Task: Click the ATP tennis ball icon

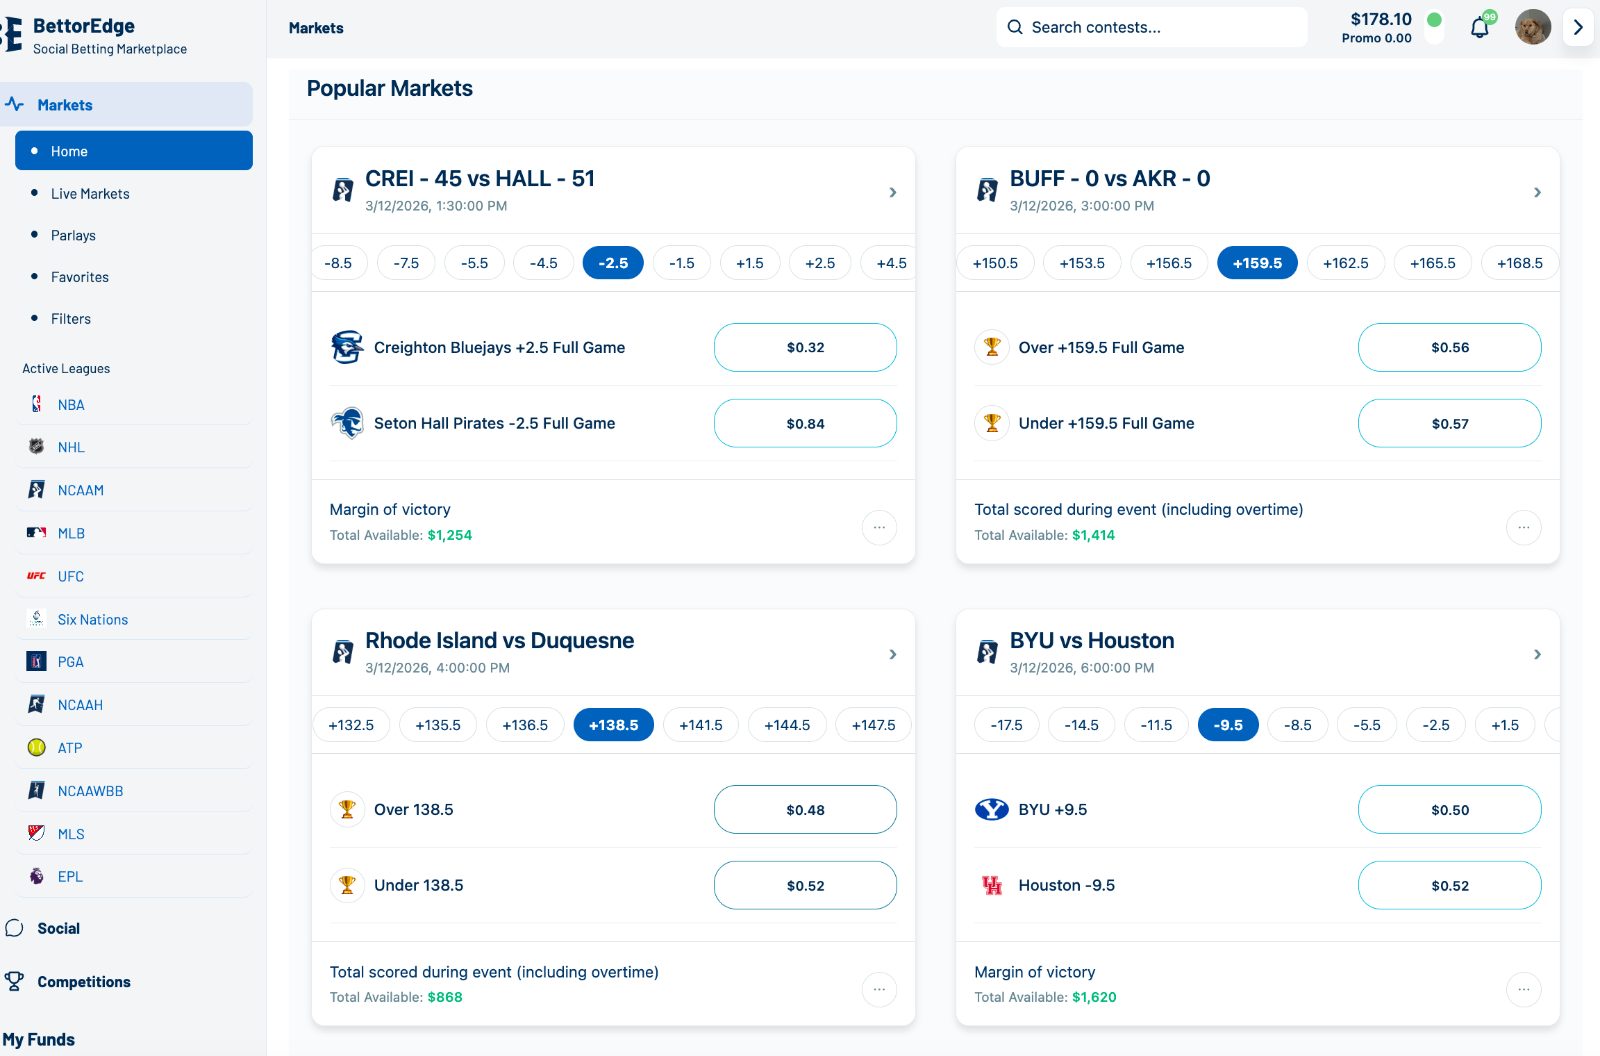Action: [x=37, y=747]
